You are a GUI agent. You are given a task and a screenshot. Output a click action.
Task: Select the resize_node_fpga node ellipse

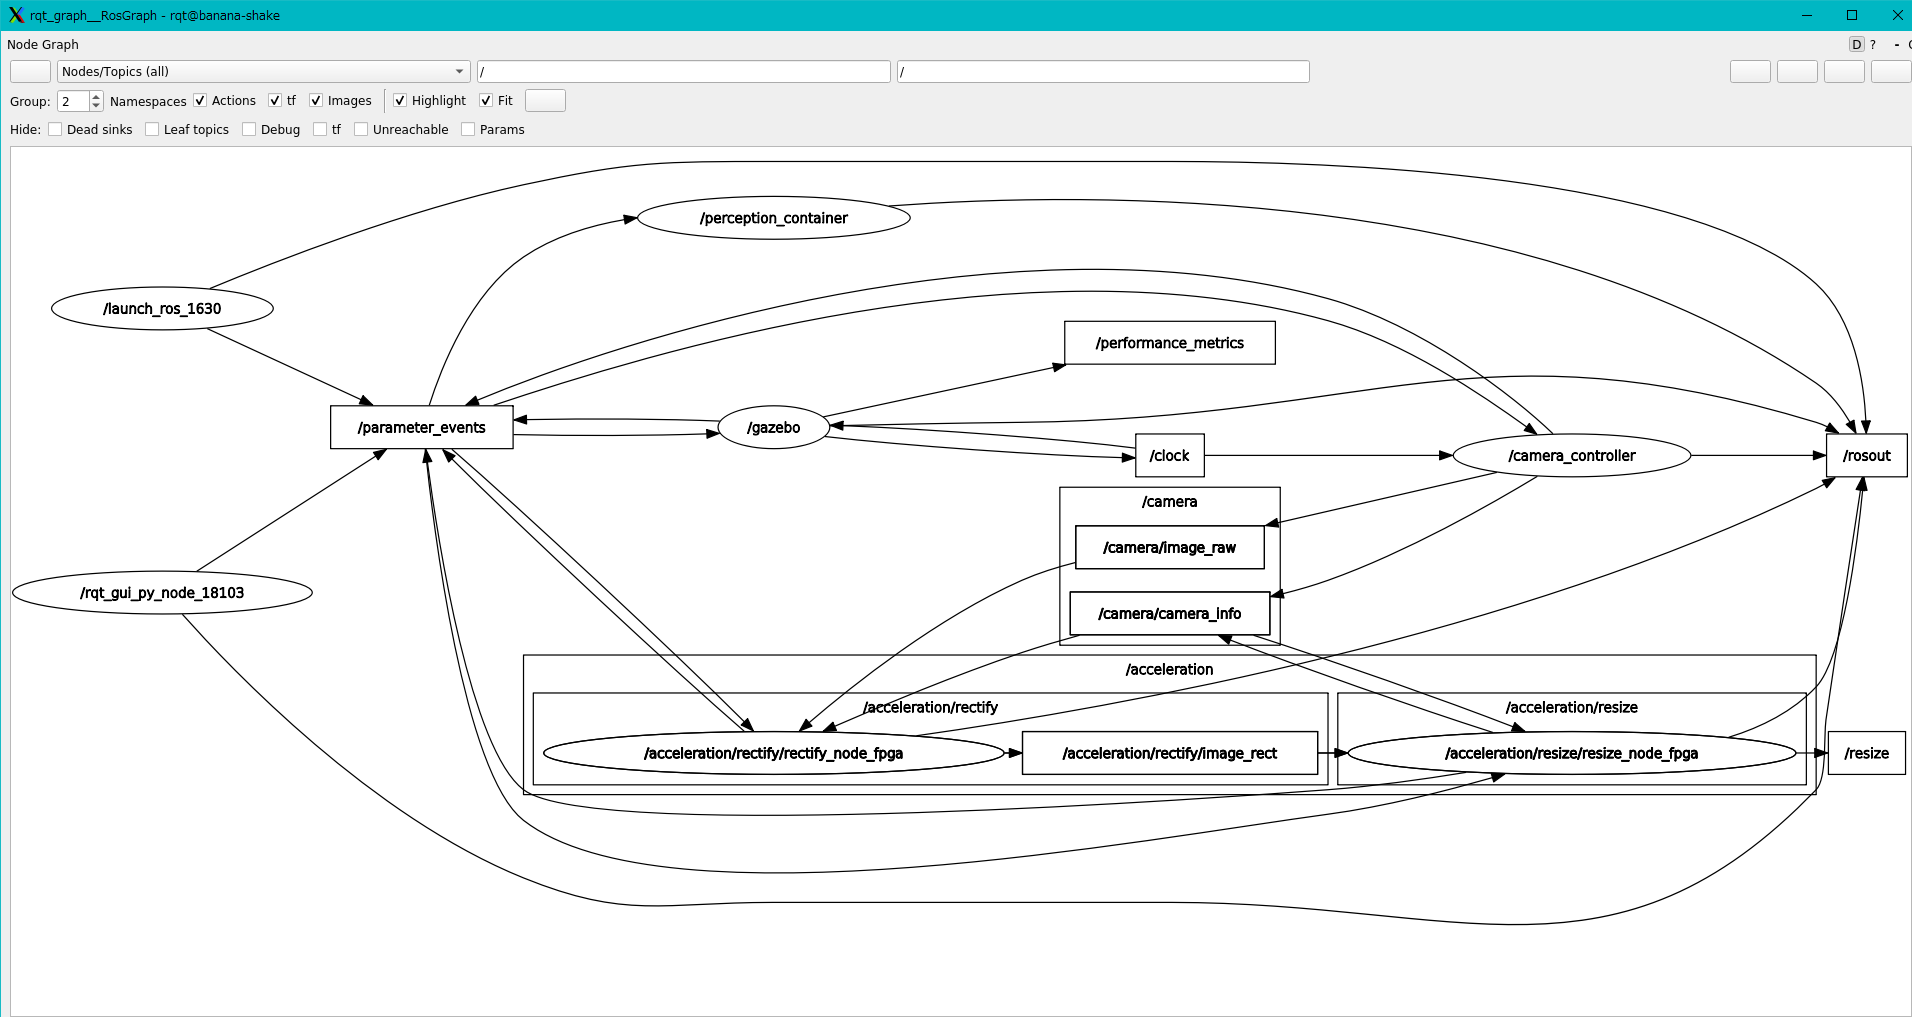tap(1572, 753)
